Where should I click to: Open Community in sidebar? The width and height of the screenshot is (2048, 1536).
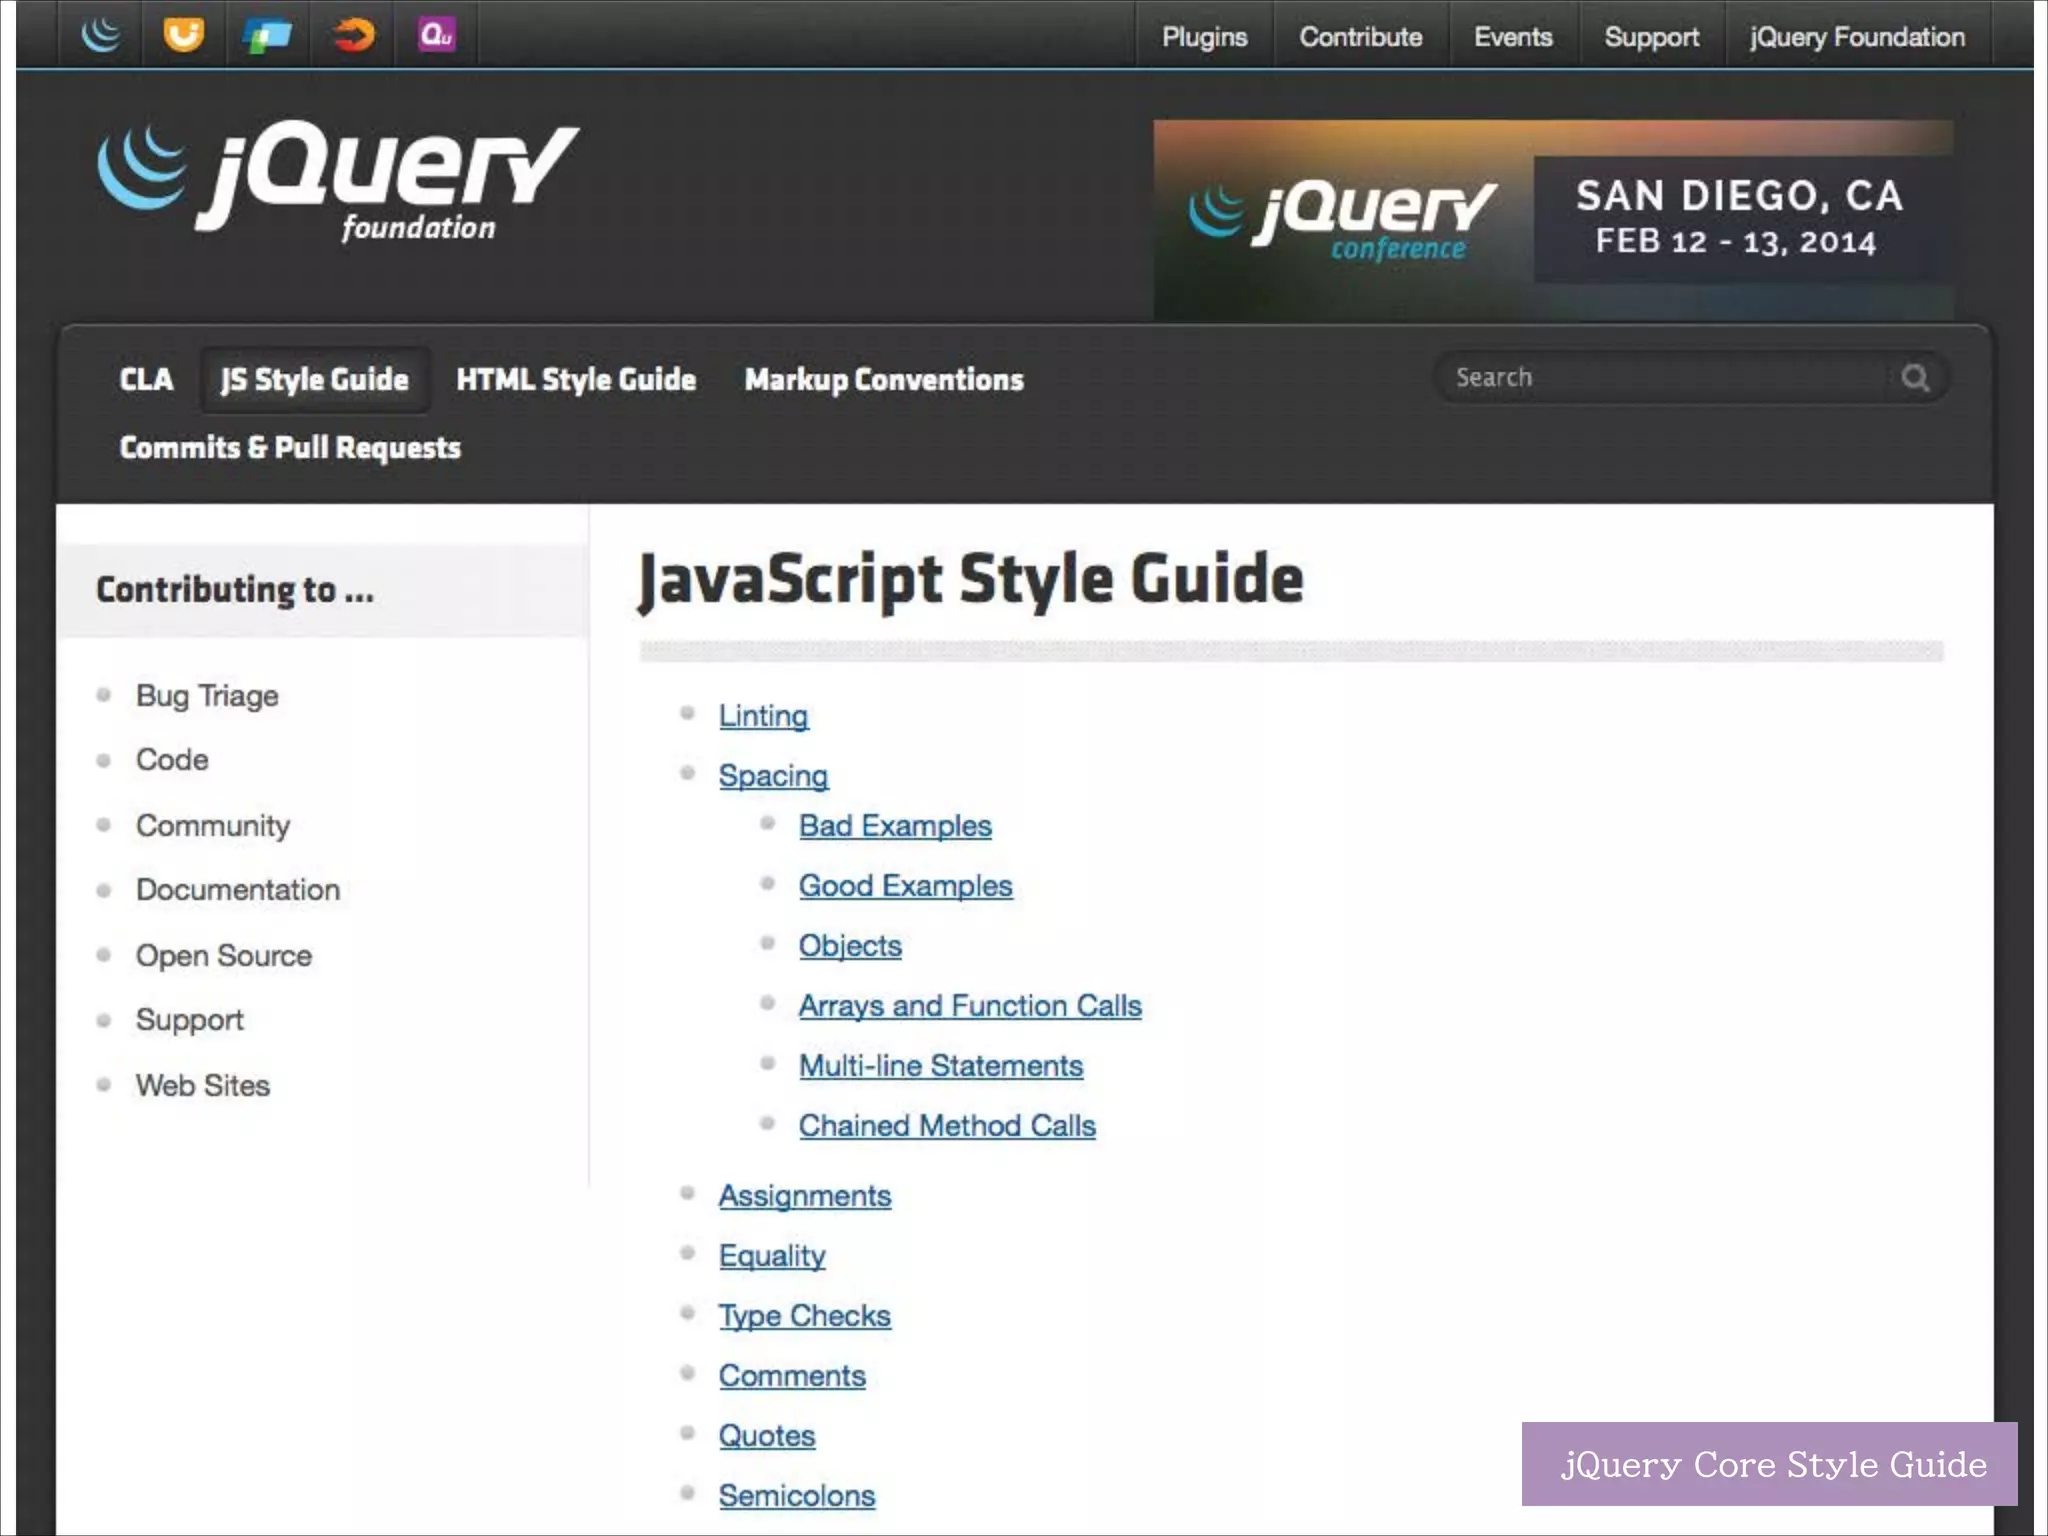(x=213, y=826)
